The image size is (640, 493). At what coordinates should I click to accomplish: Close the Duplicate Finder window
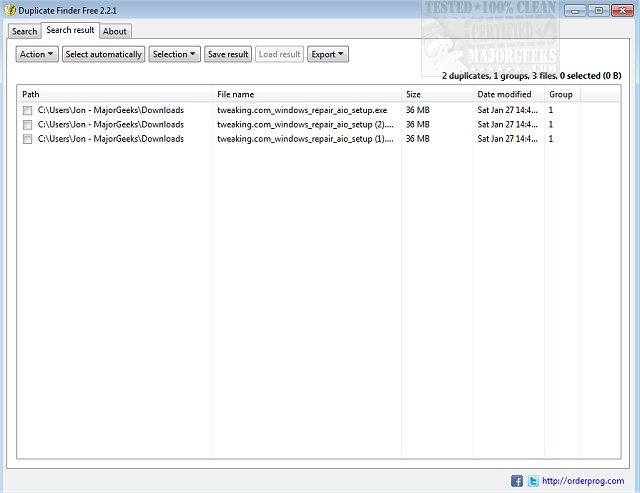pyautogui.click(x=622, y=11)
